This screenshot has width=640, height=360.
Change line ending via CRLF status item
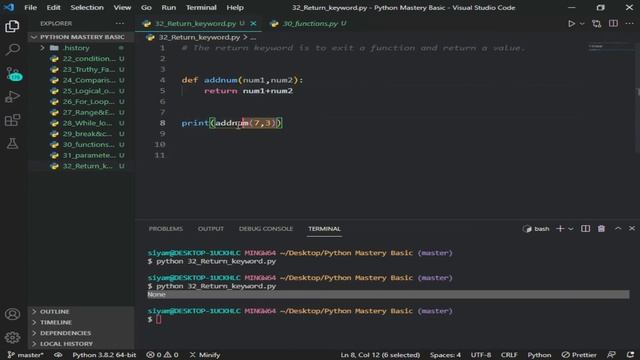coord(509,355)
